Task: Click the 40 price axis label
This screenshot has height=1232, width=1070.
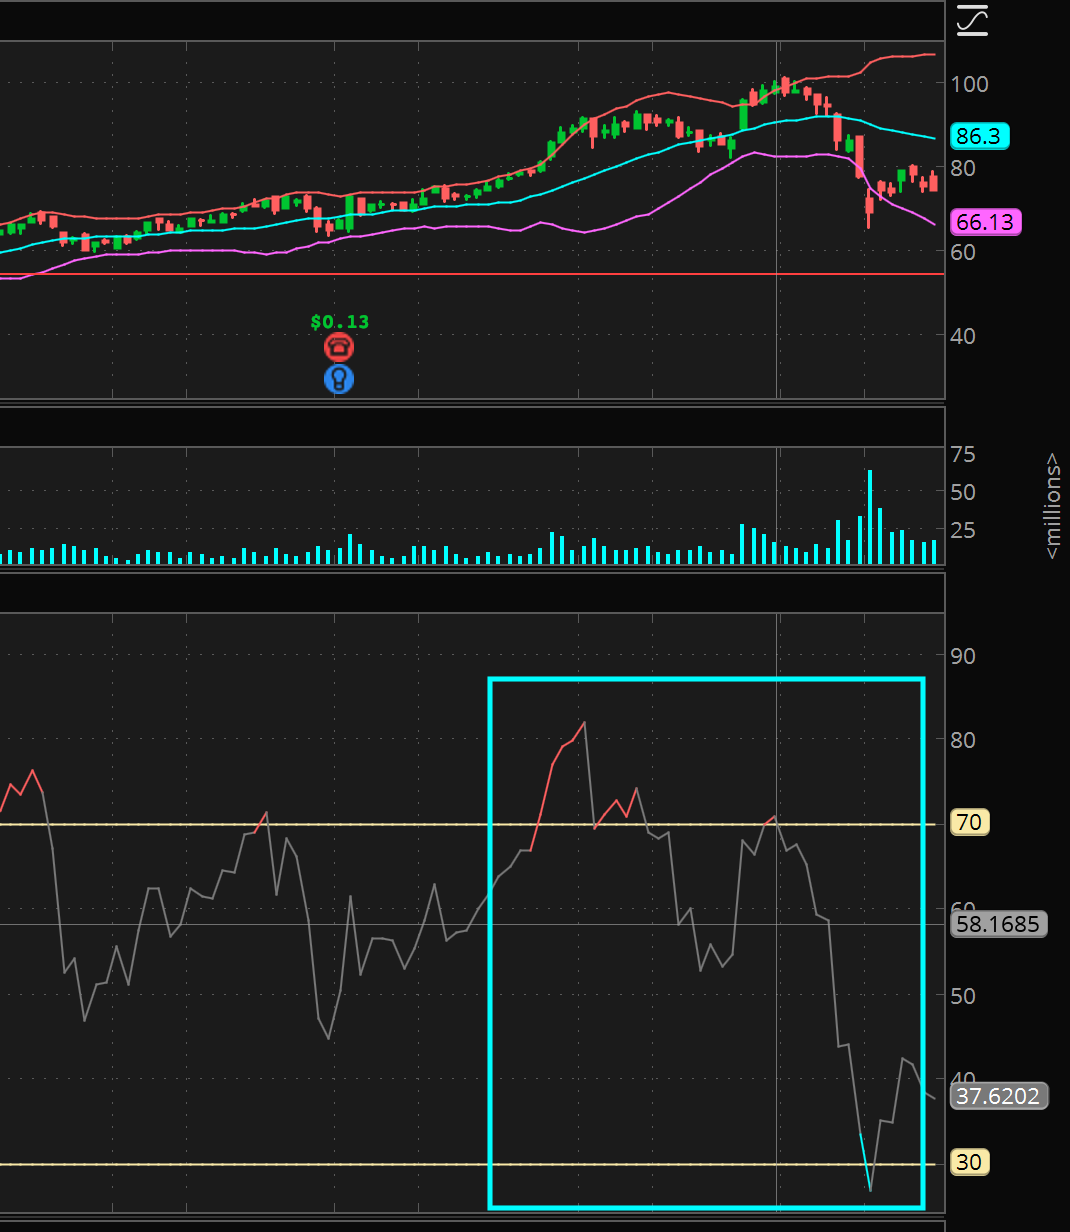Action: pyautogui.click(x=964, y=336)
